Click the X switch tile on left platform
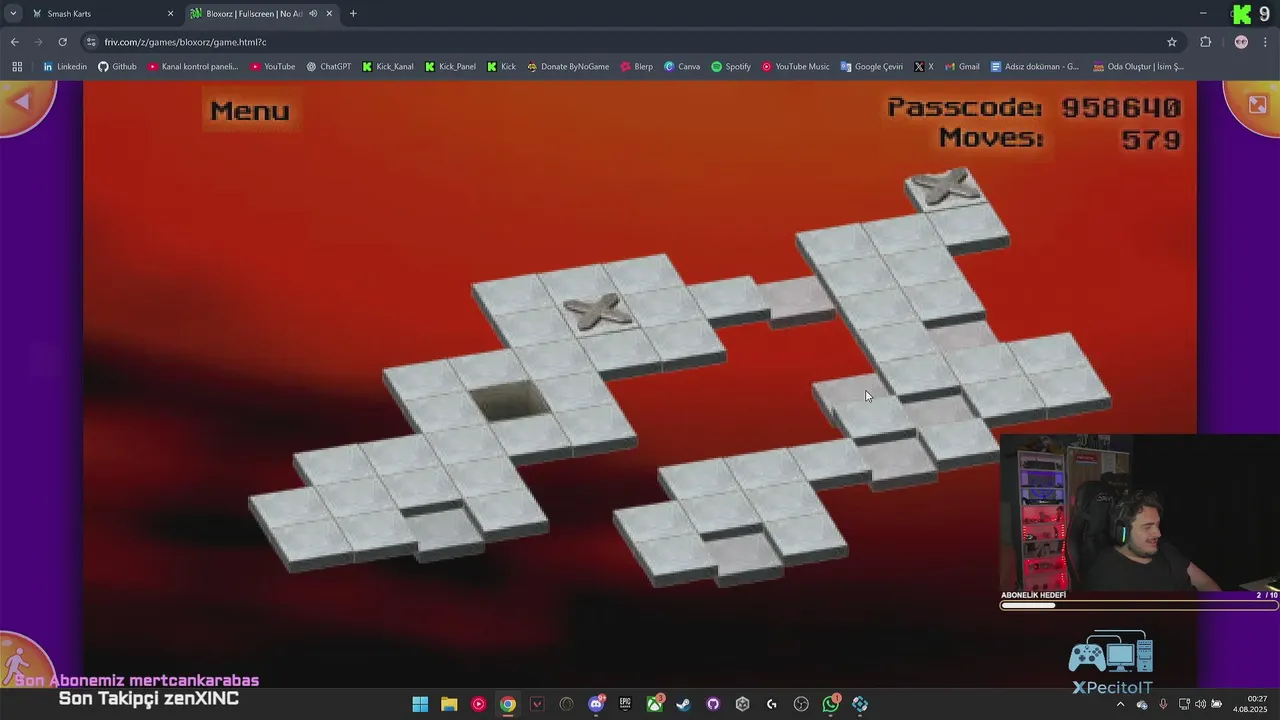 point(598,312)
